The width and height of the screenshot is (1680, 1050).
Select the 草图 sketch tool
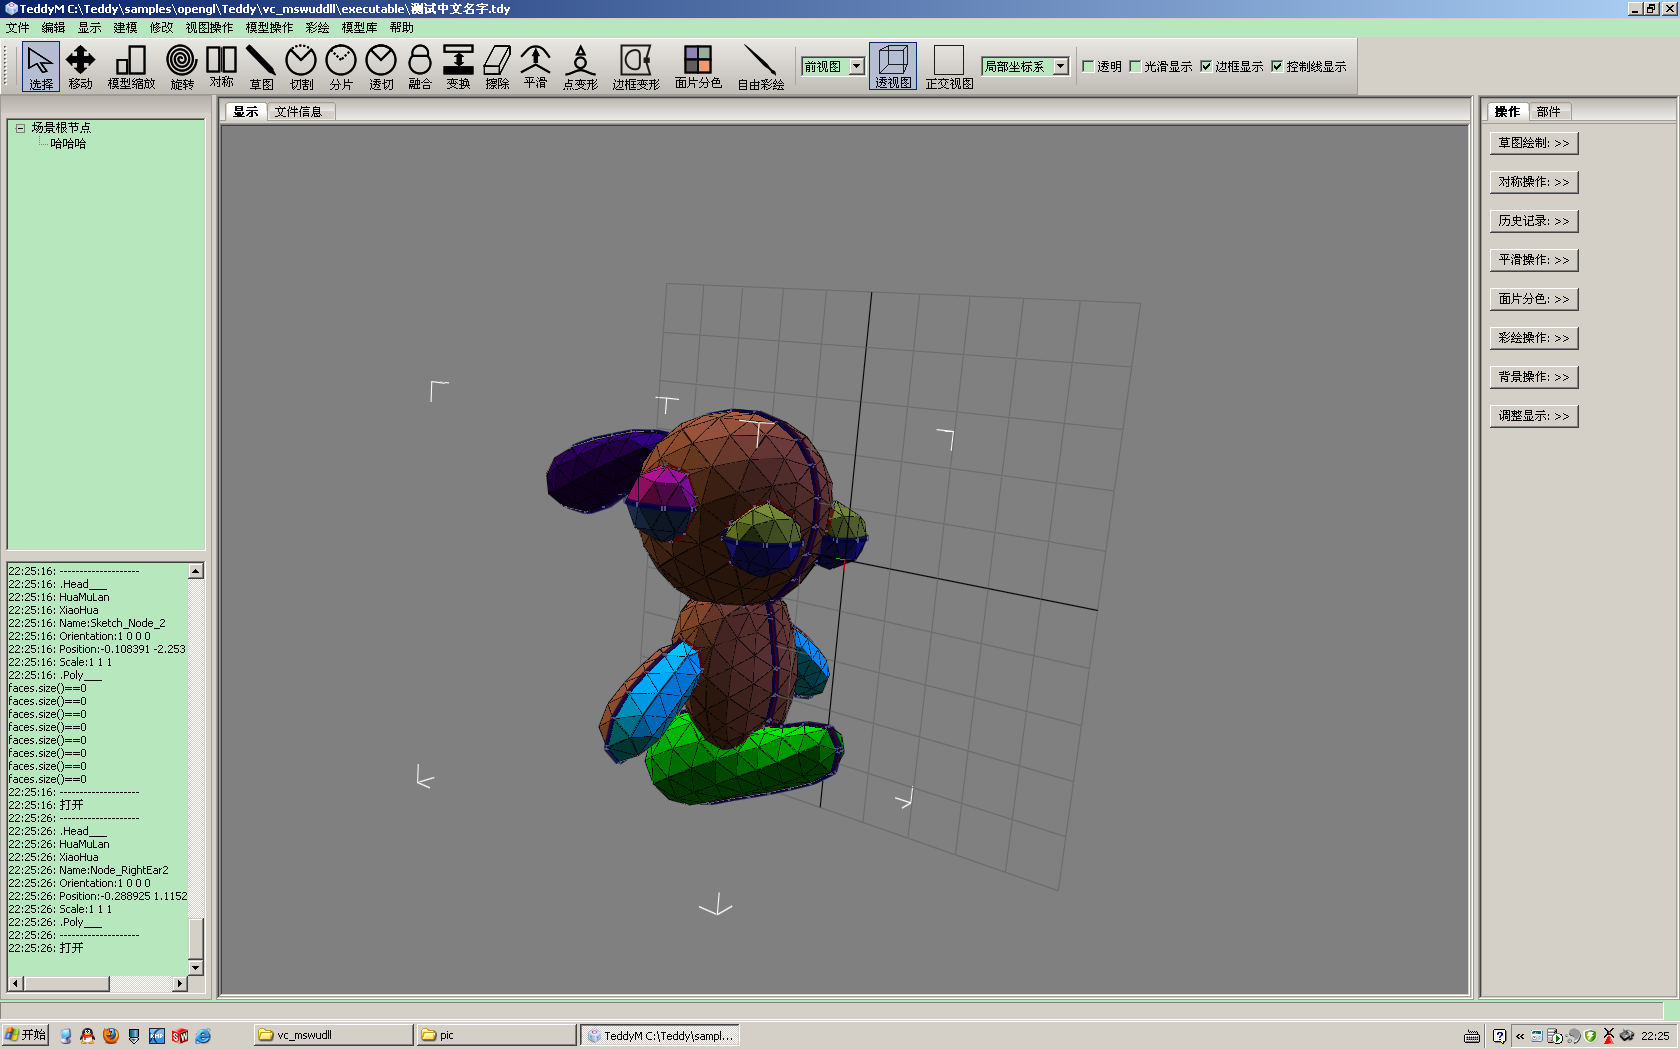(261, 67)
